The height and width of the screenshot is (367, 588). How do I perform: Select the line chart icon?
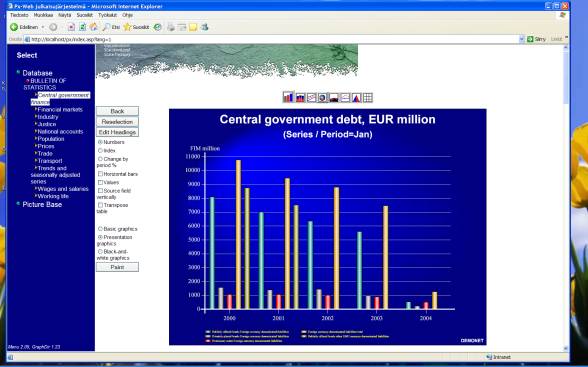(x=311, y=98)
